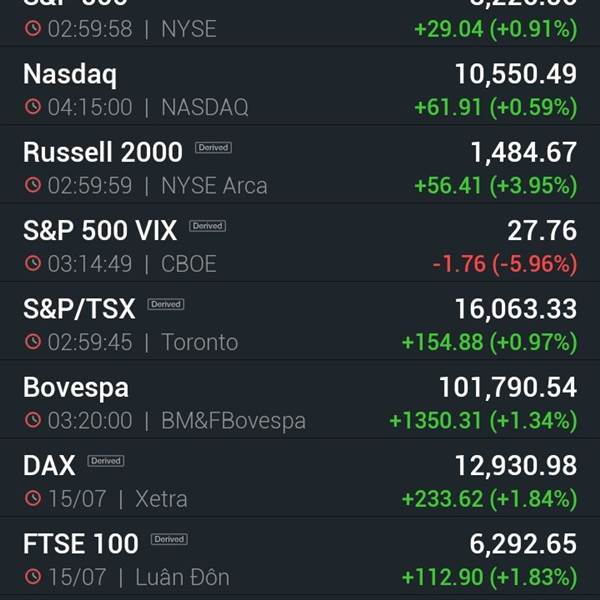Click the clock icon in S&P/TSX row

[x=33, y=342]
